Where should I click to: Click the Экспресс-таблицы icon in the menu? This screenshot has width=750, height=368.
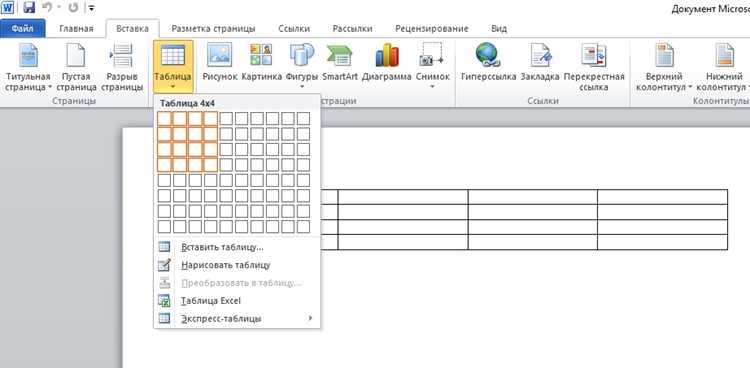pos(164,319)
